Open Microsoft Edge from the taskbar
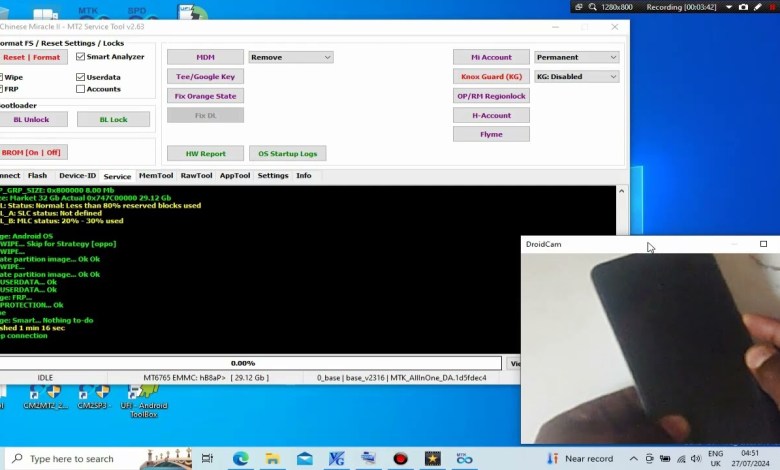Image resolution: width=780 pixels, height=470 pixels. [240, 458]
